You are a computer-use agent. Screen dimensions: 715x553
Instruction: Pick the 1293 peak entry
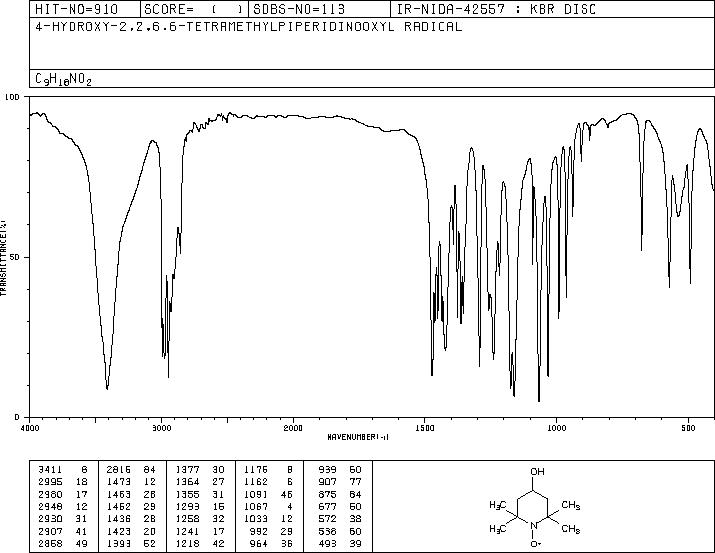[200, 506]
